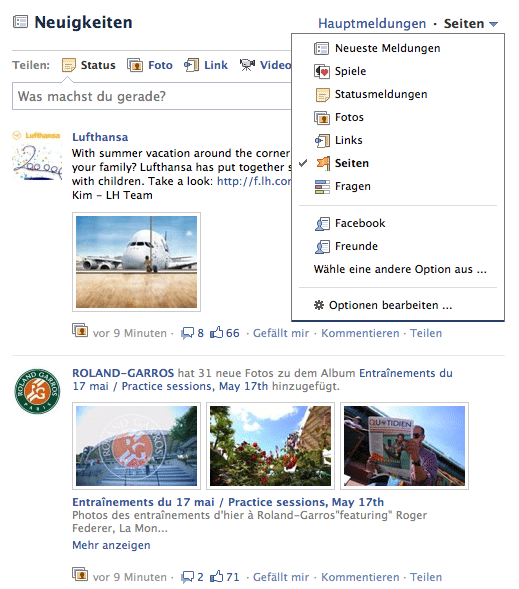Click the Fragen poll icon
Image resolution: width=519 pixels, height=589 pixels.
coord(322,187)
